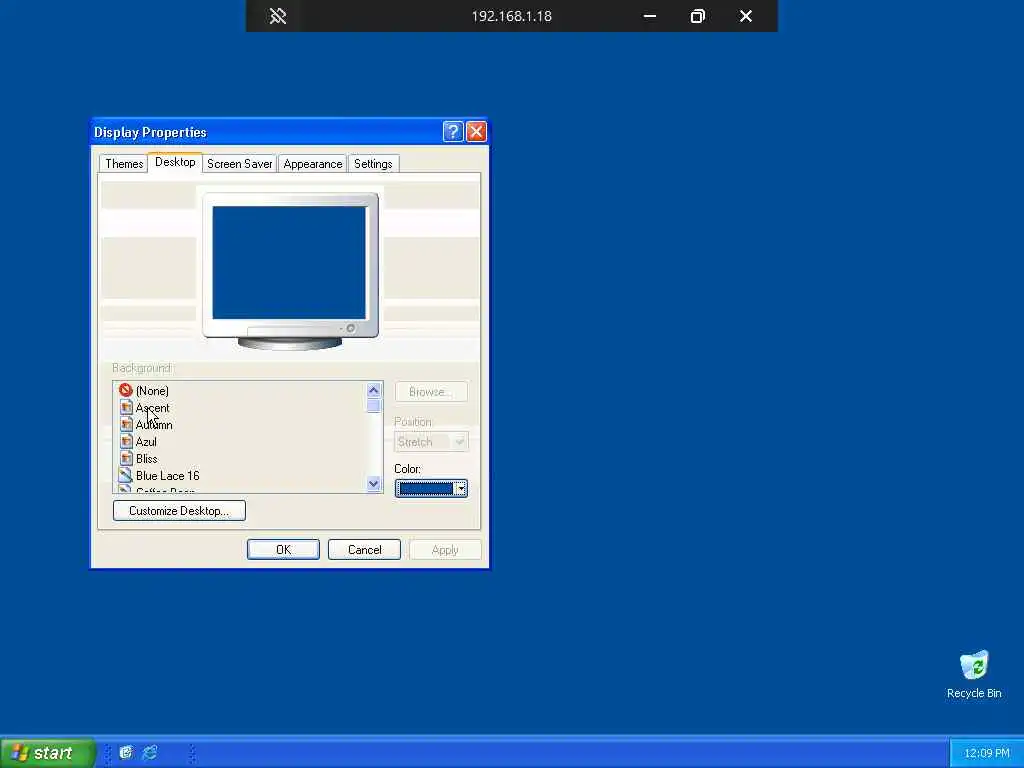Minimize the remote session window
Screen dimensions: 1024x768
tap(650, 16)
